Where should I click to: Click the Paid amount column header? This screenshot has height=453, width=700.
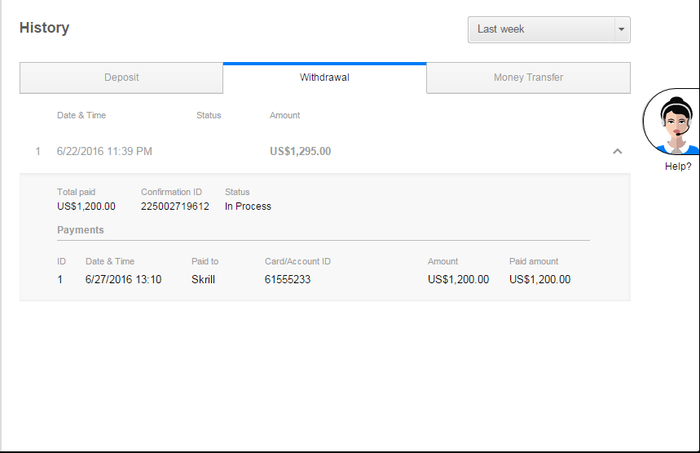pos(534,261)
